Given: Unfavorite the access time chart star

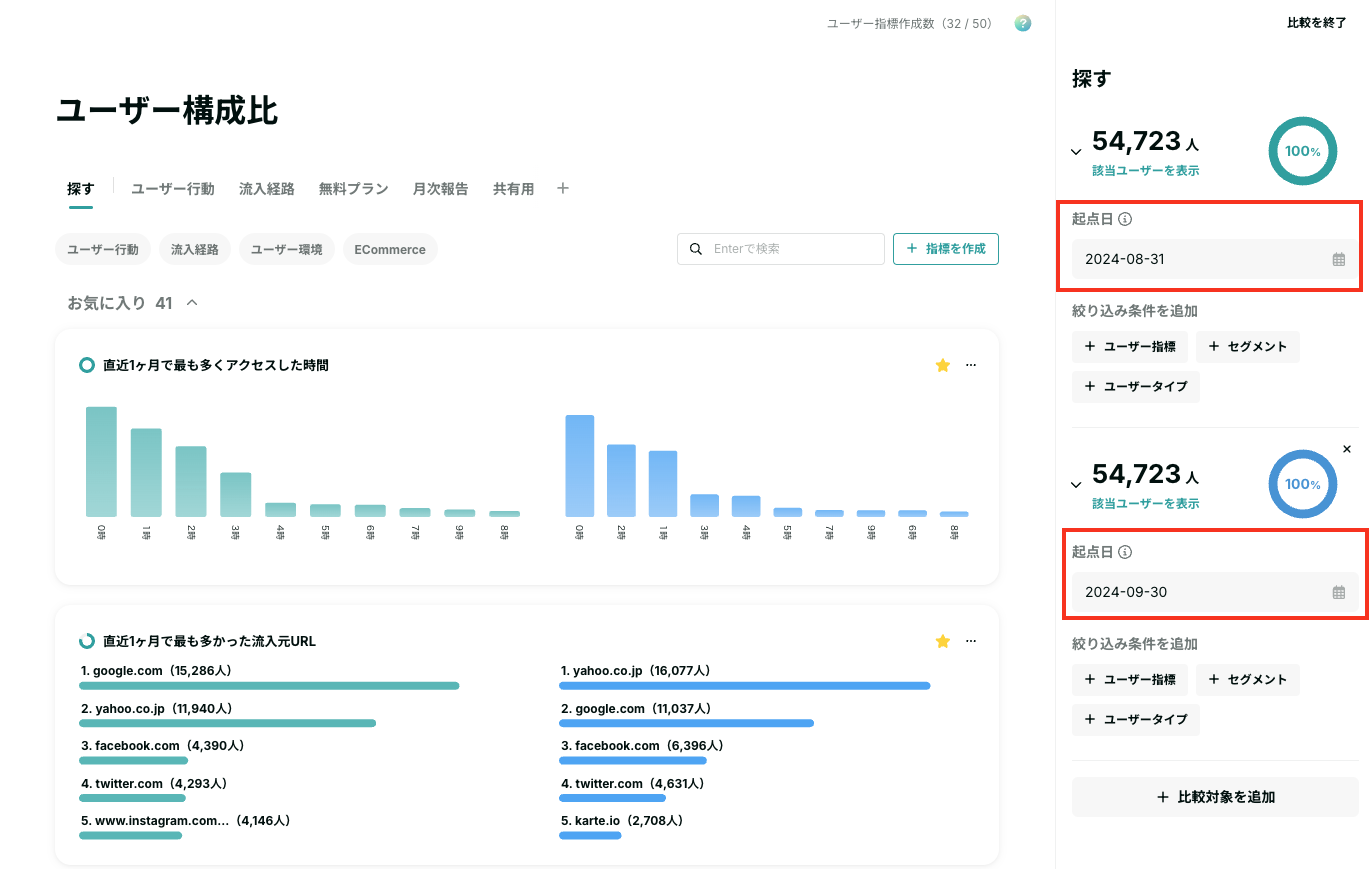Looking at the screenshot, I should click(x=942, y=366).
